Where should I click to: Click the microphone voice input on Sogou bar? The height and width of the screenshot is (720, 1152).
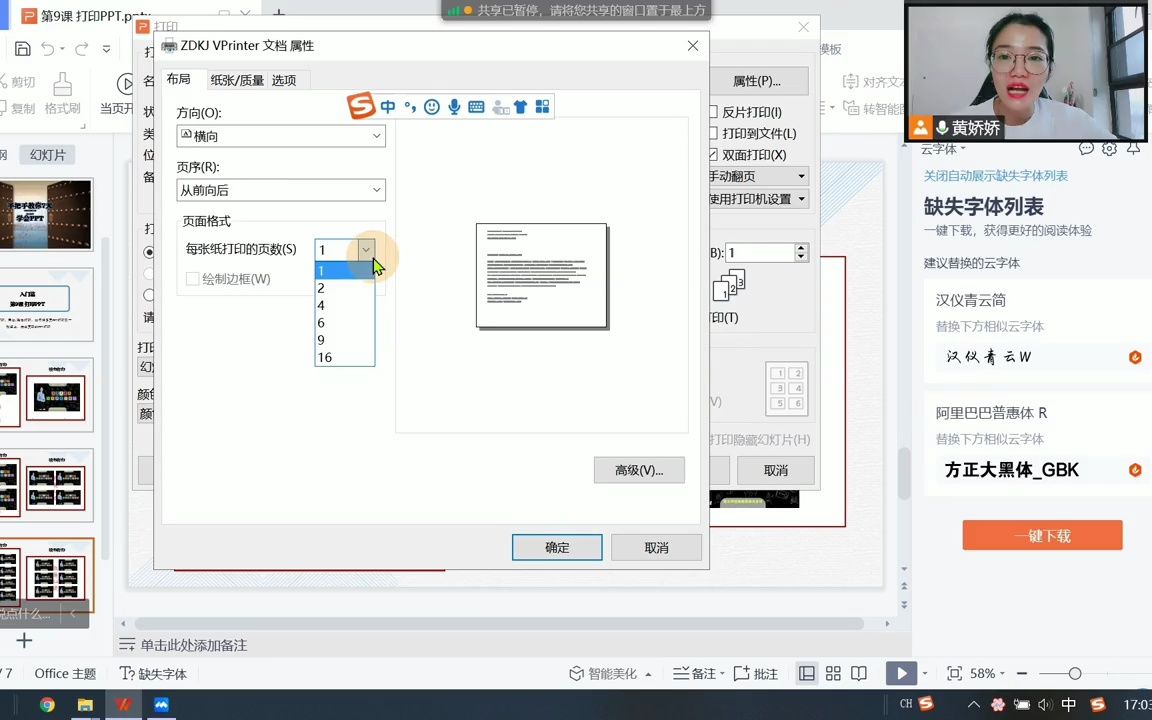pos(454,107)
